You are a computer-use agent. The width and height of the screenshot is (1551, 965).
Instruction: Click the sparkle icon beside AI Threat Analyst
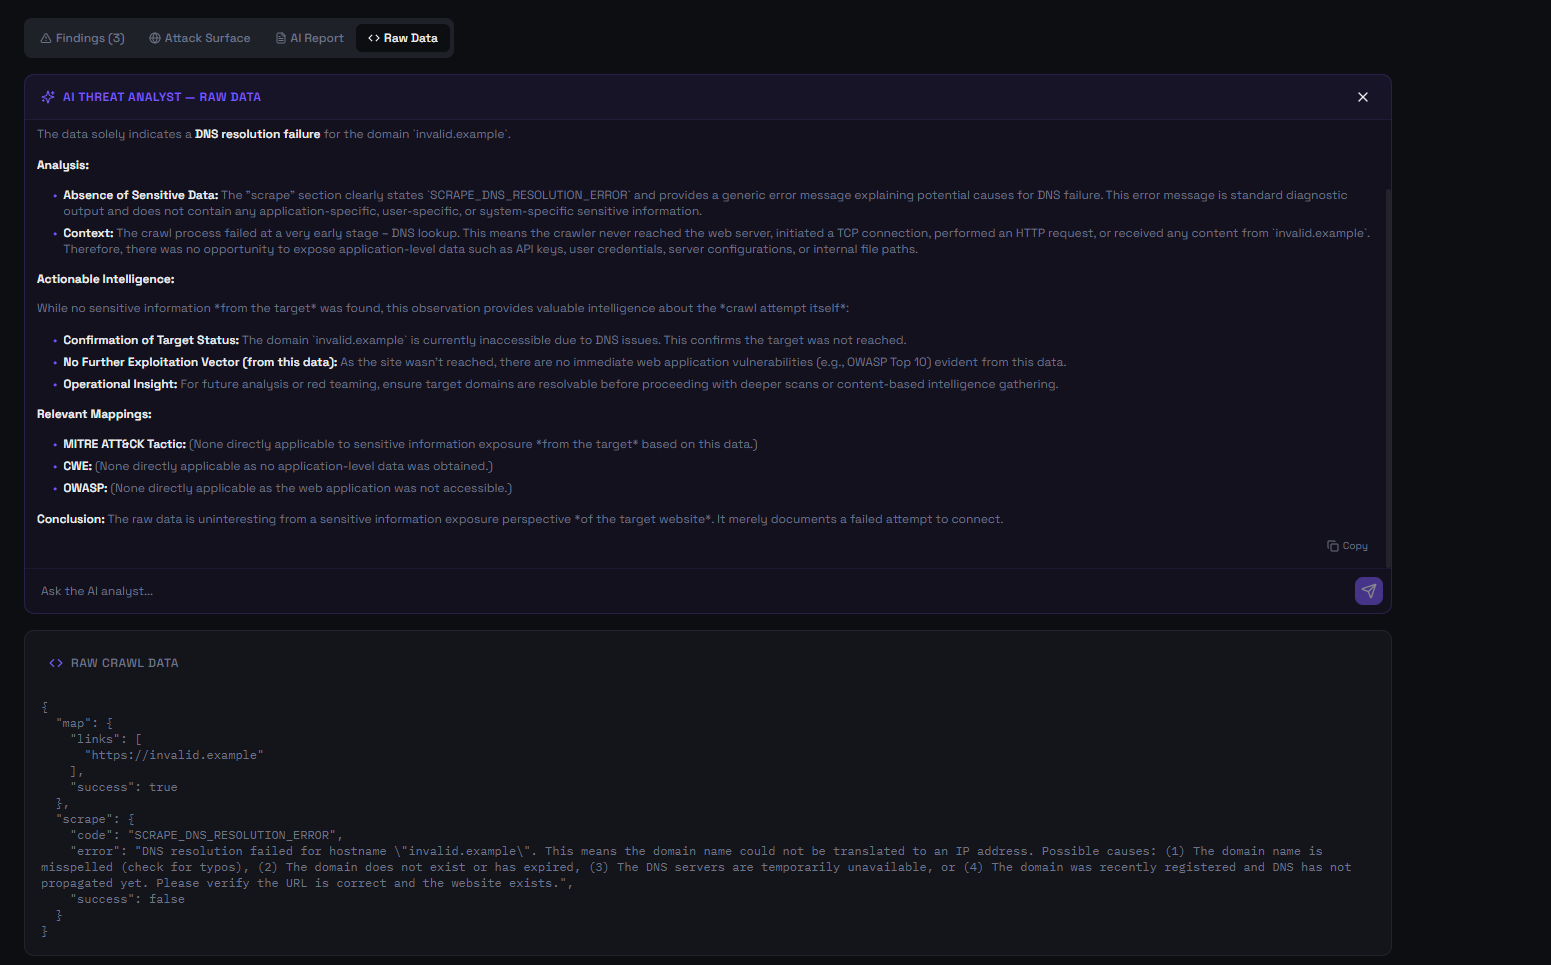(x=48, y=97)
